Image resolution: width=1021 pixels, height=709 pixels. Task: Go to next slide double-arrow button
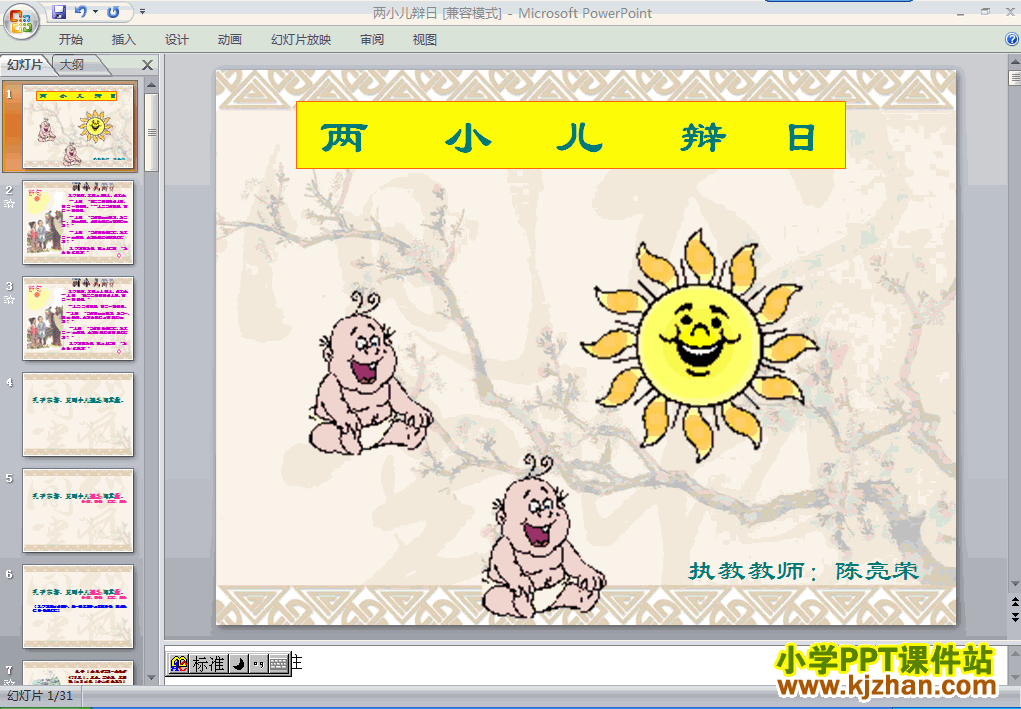pos(1014,616)
